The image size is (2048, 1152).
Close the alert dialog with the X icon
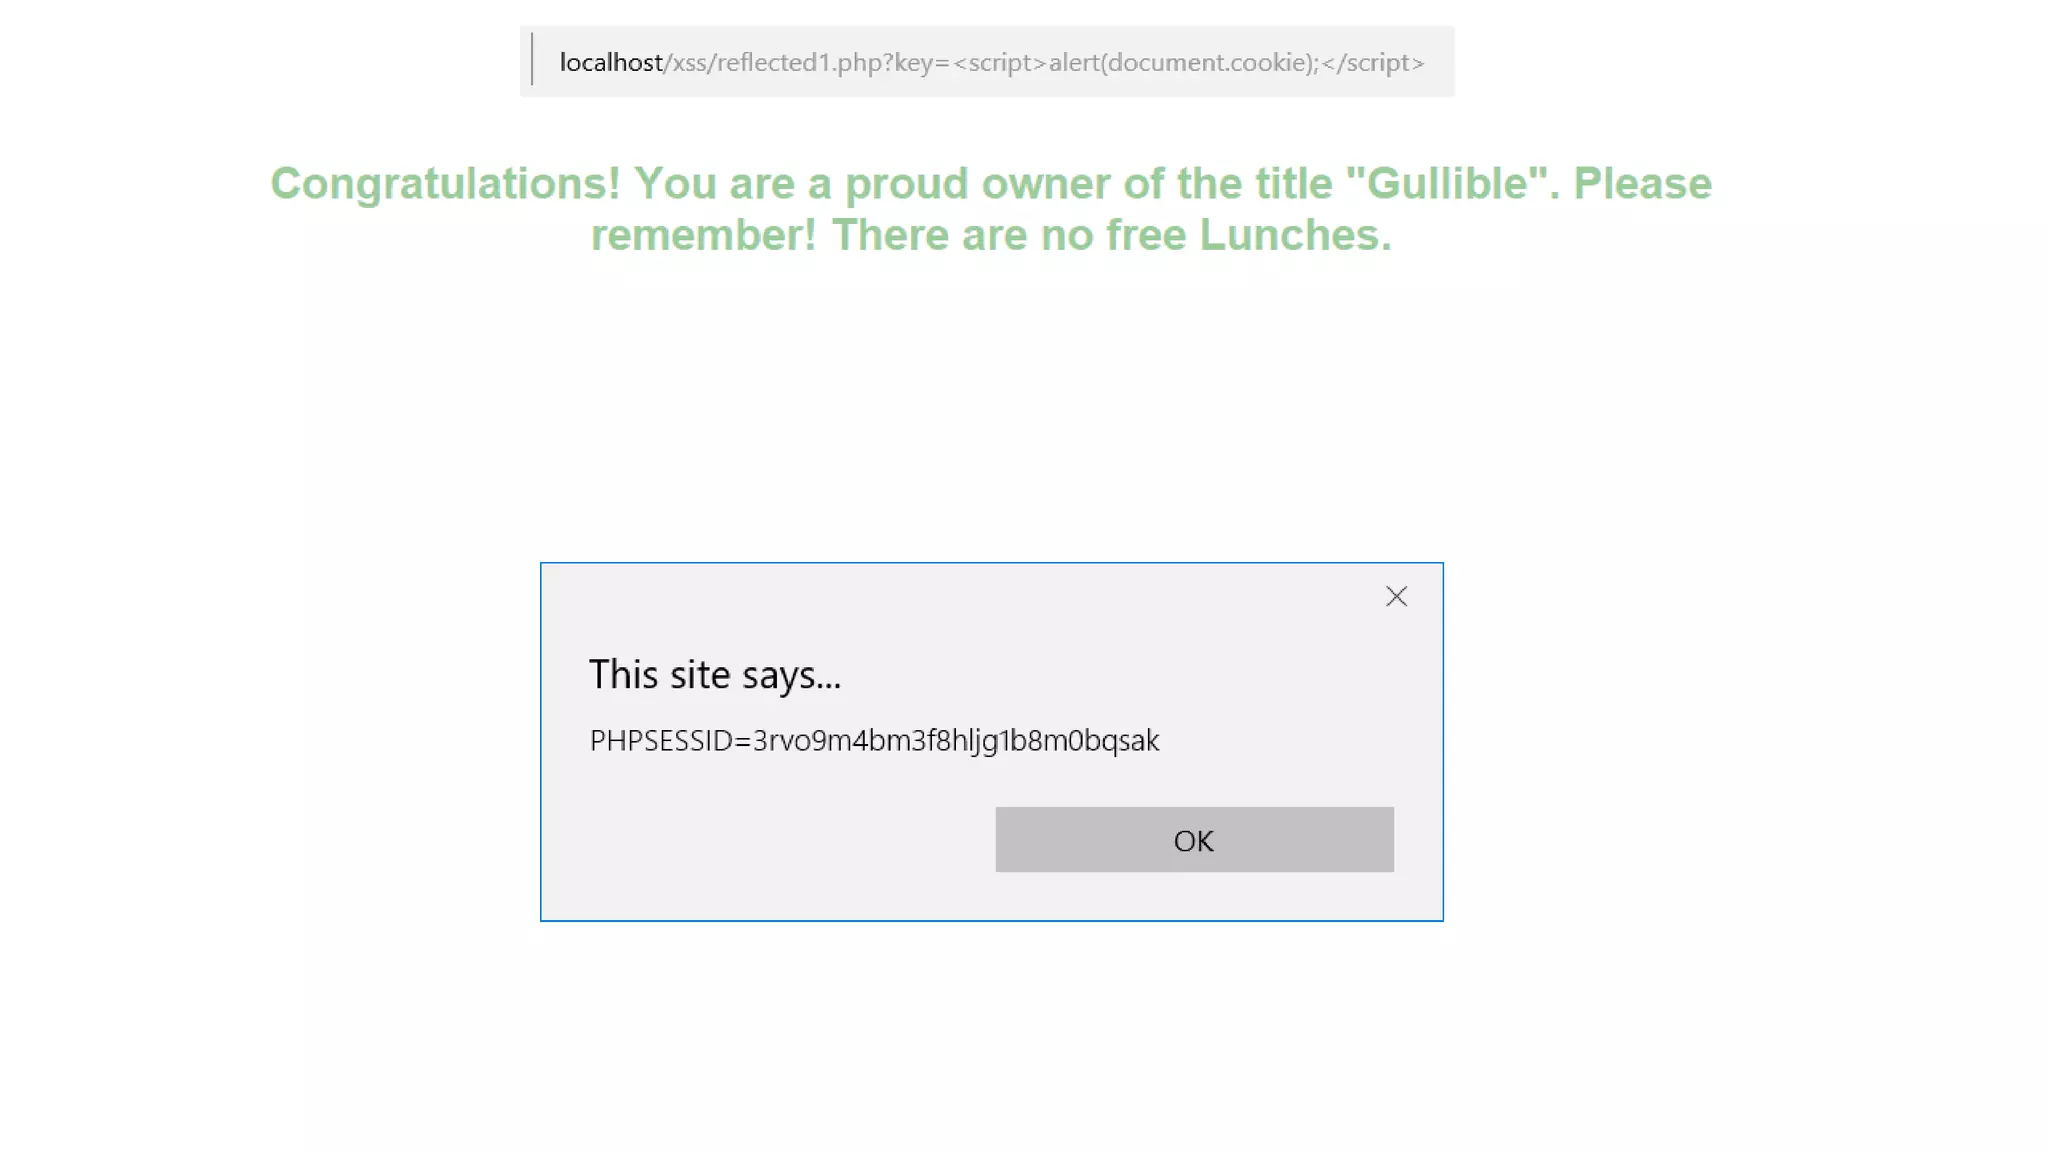point(1396,597)
